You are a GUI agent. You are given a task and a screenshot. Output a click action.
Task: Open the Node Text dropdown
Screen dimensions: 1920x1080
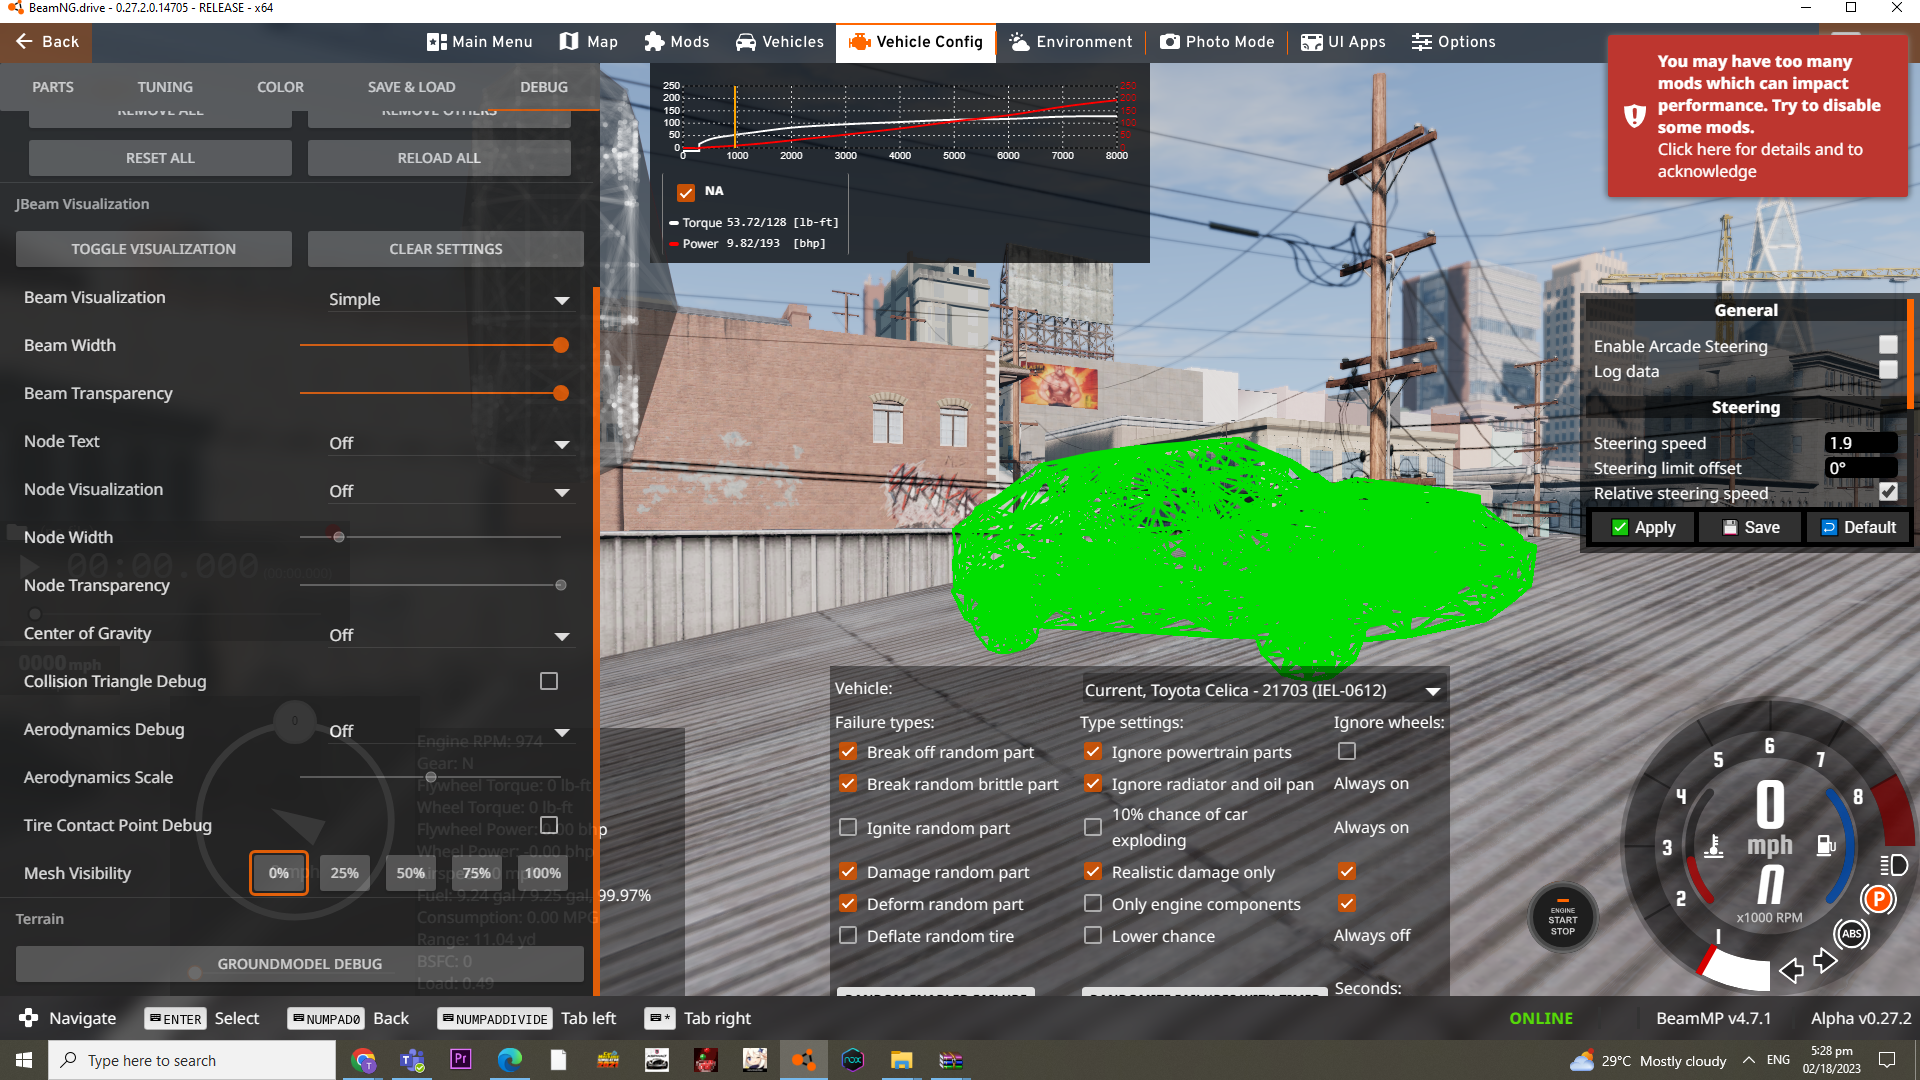(x=449, y=443)
